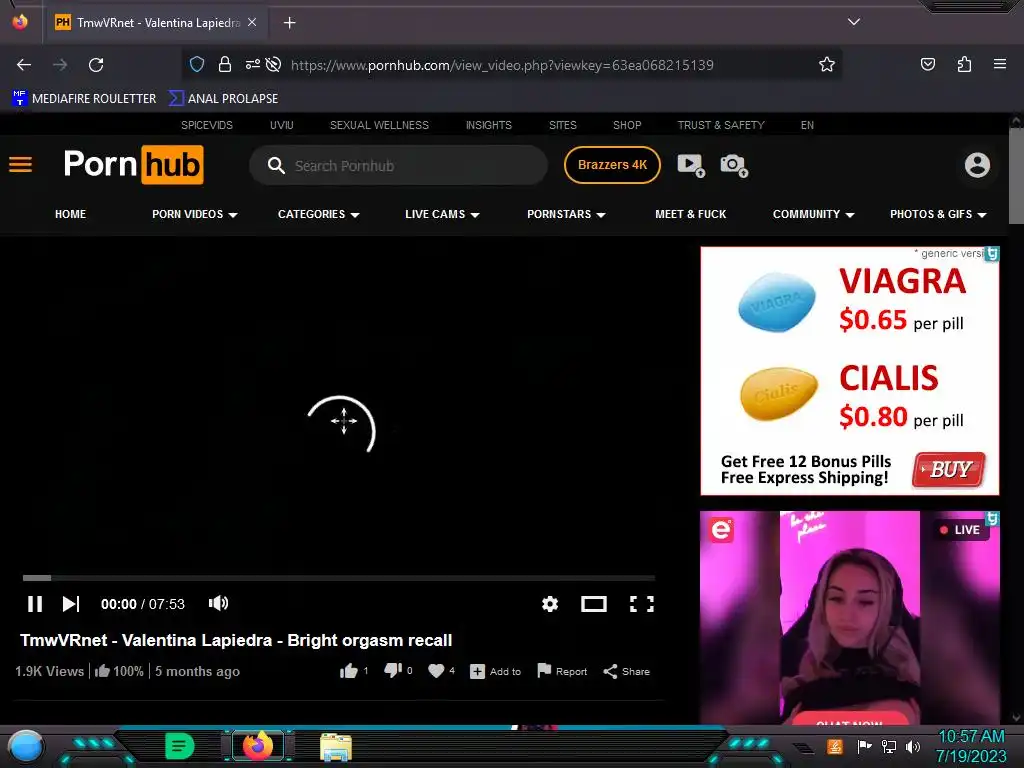Screen dimensions: 1024x768
Task: Expand the PHOTOS & GIFS dropdown
Action: [938, 214]
